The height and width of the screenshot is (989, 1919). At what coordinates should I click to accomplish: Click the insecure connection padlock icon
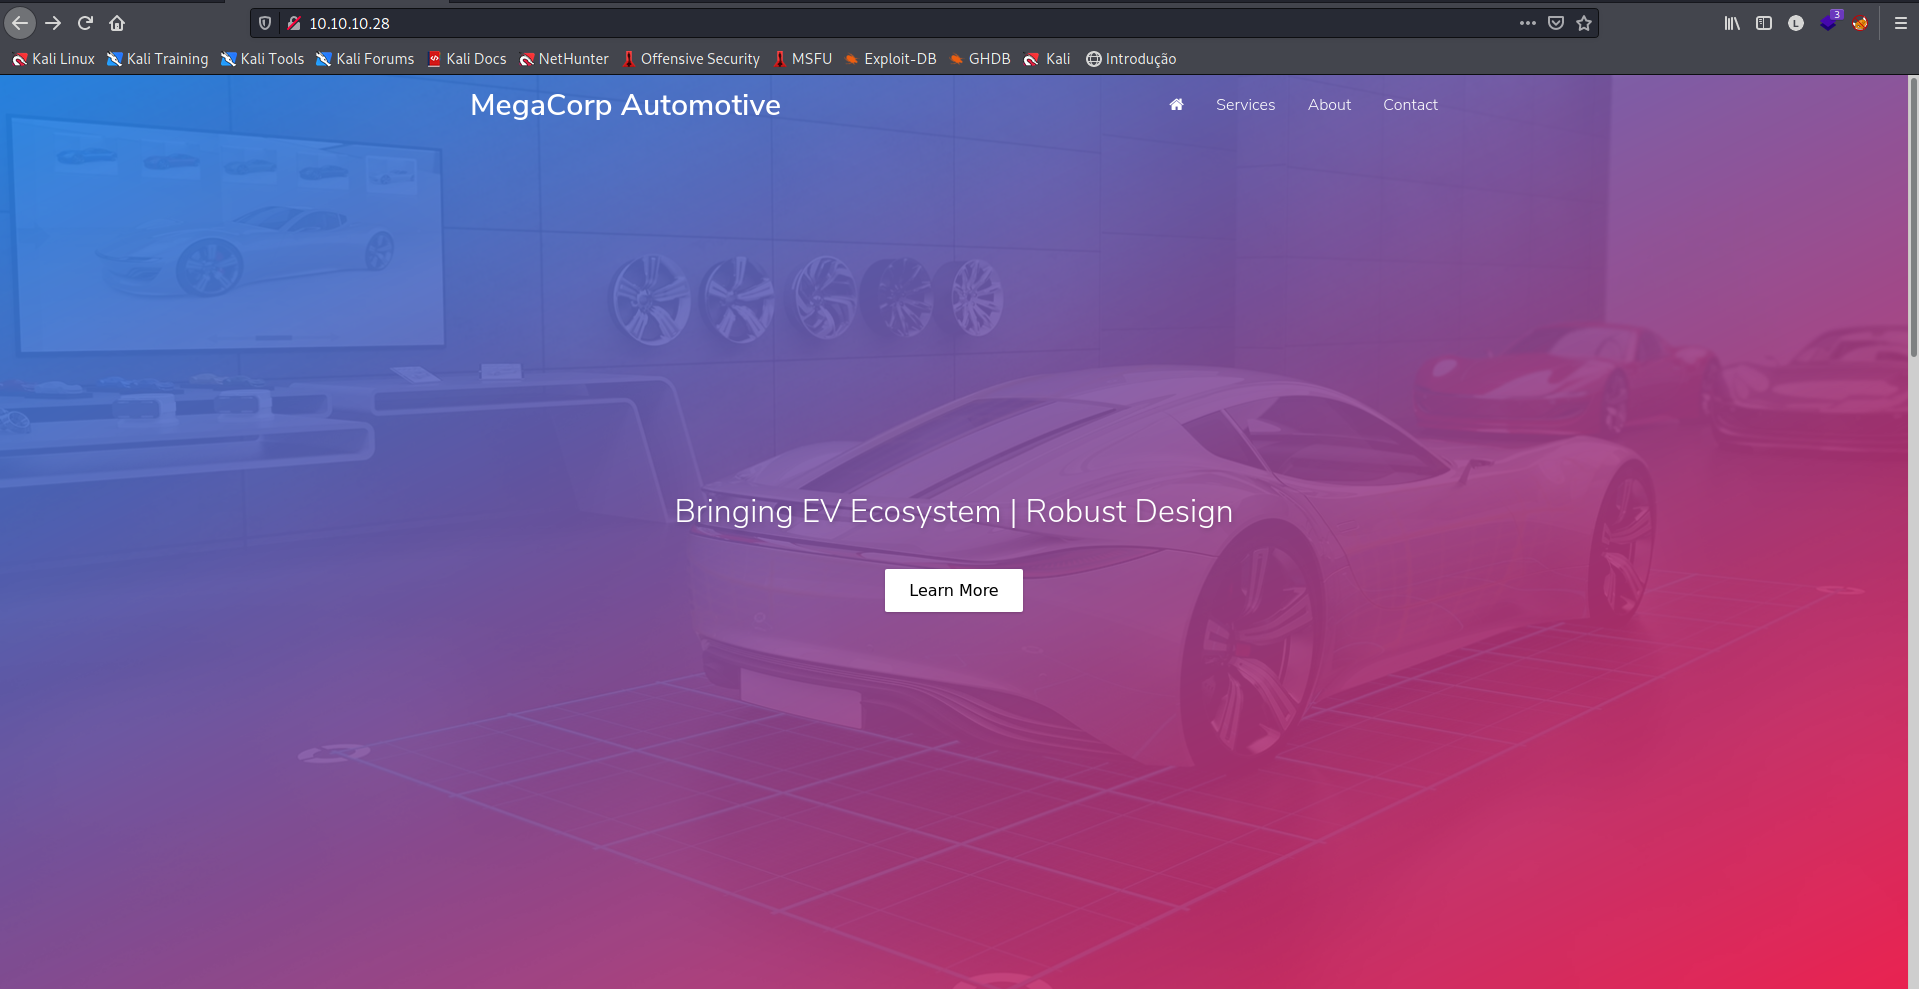pyautogui.click(x=294, y=23)
